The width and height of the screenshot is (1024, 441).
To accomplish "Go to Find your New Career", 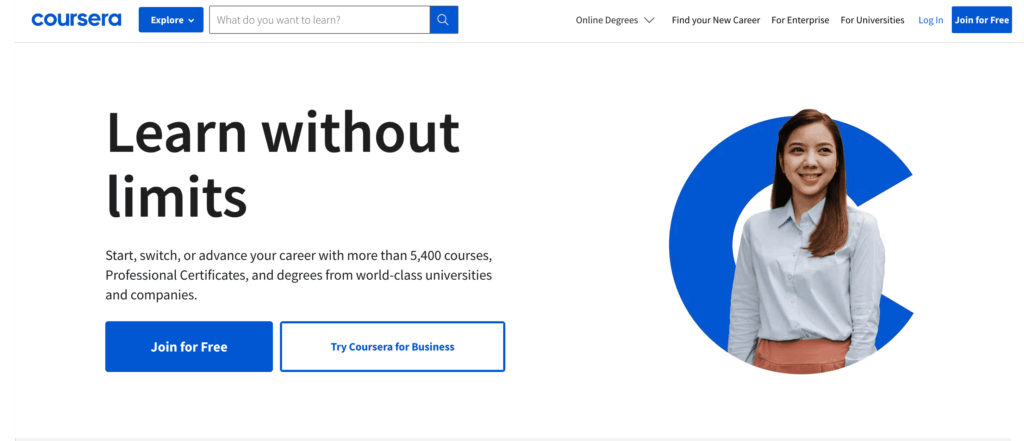I will [x=716, y=20].
